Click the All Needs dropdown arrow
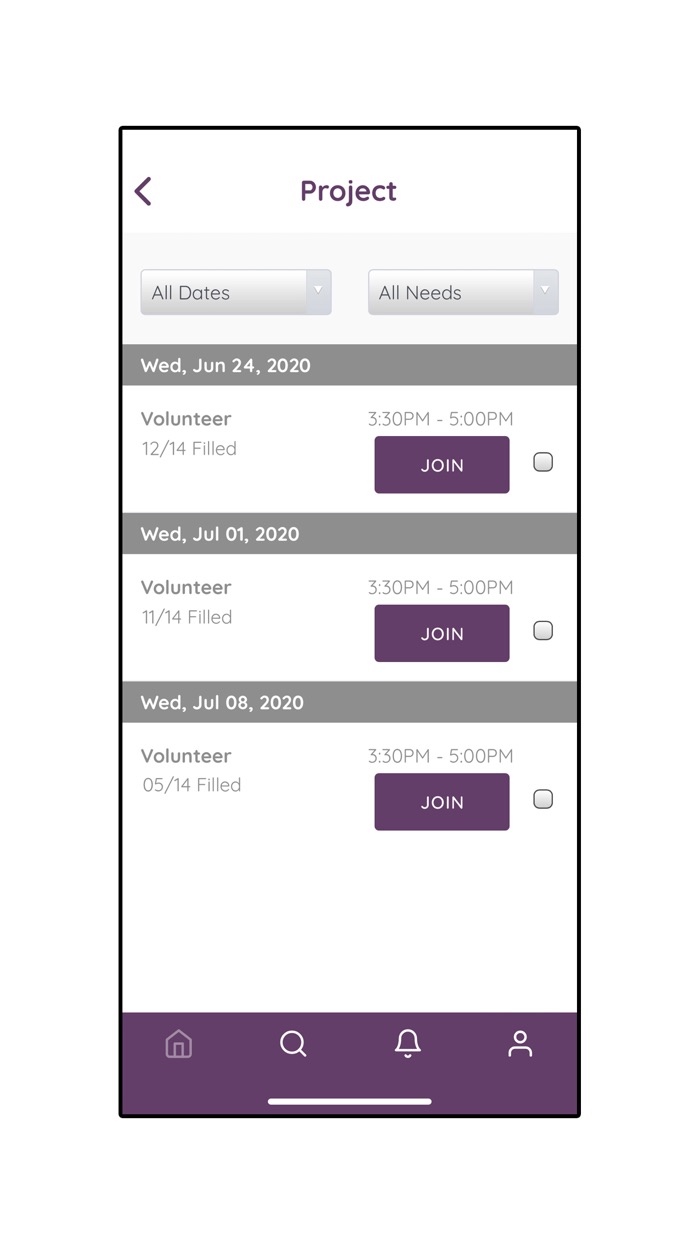 [545, 291]
